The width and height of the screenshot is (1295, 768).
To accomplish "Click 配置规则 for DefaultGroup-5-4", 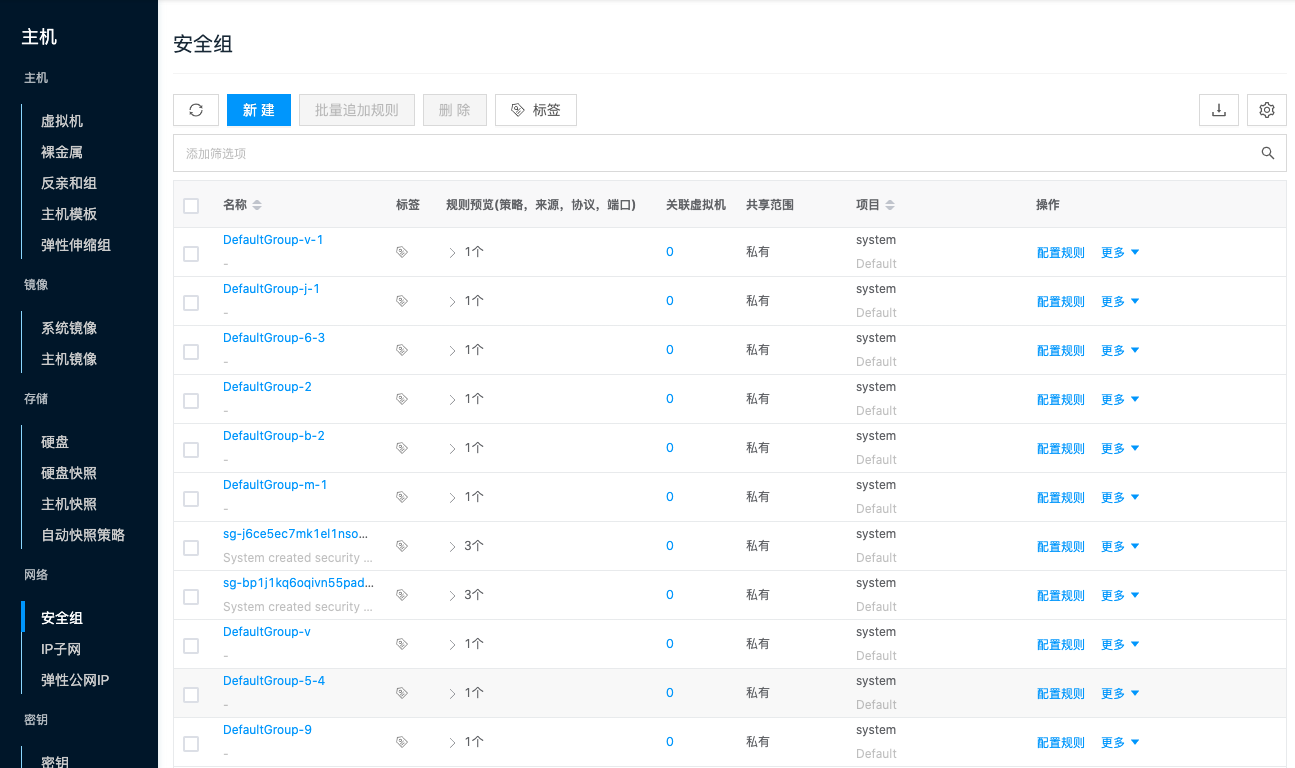I will (x=1060, y=694).
